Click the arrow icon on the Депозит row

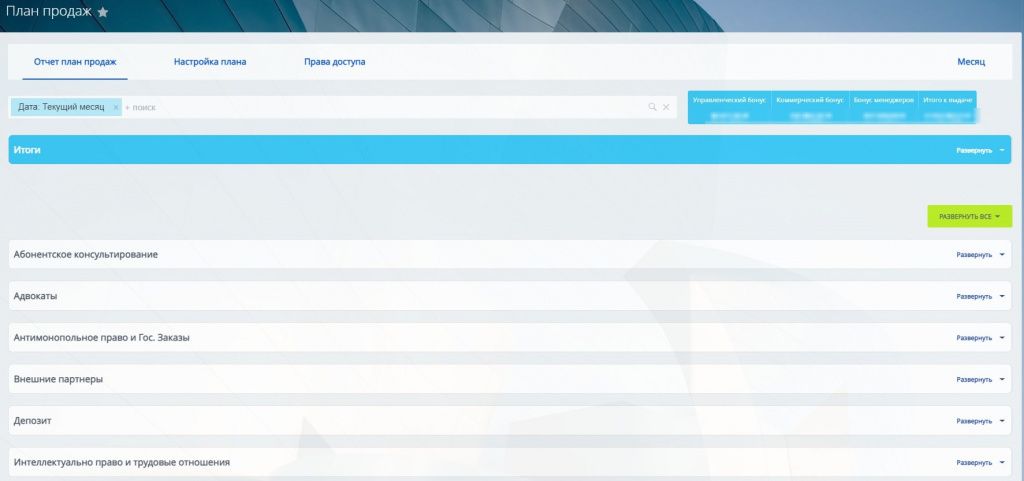point(1003,421)
